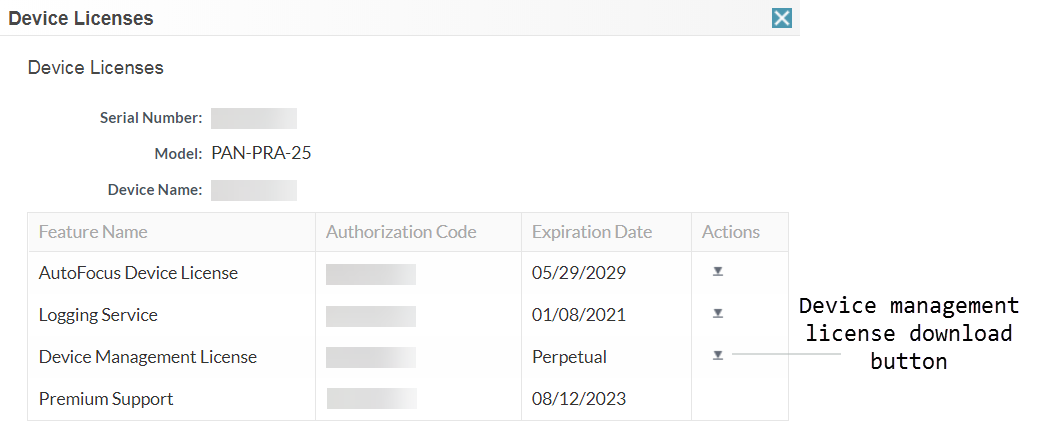This screenshot has height=430, width=1045.
Task: Click the Premium Support authorization code
Action: tap(371, 400)
